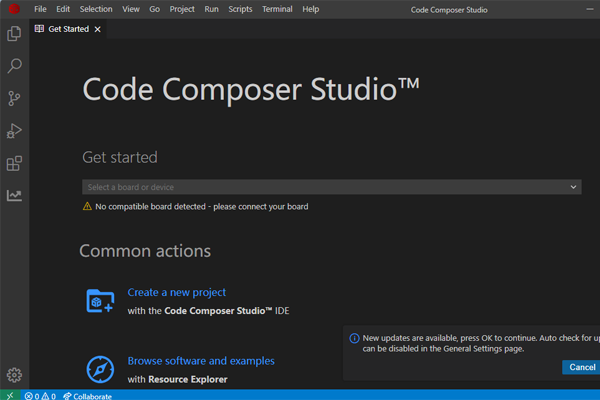600x400 pixels.
Task: Open the Terminal menu
Action: (x=277, y=9)
